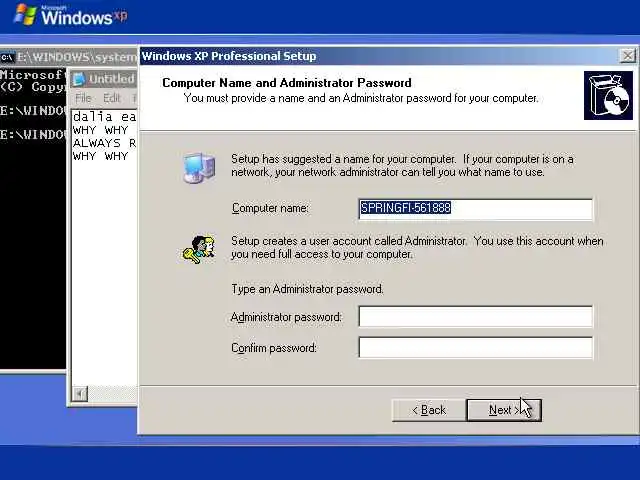Open Edit menu in Notepad window
Image resolution: width=640 pixels, height=480 pixels.
(112, 98)
